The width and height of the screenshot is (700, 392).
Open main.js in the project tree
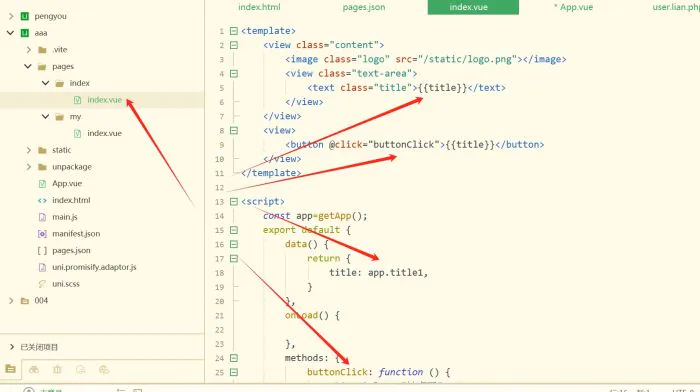(65, 217)
